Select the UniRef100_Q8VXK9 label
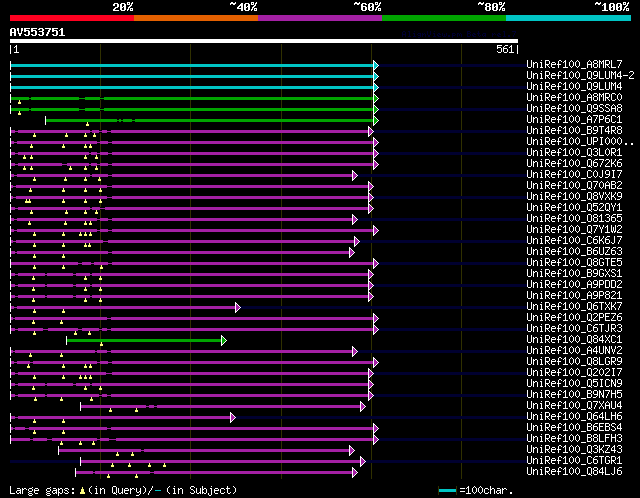The height and width of the screenshot is (498, 640). pyautogui.click(x=574, y=196)
